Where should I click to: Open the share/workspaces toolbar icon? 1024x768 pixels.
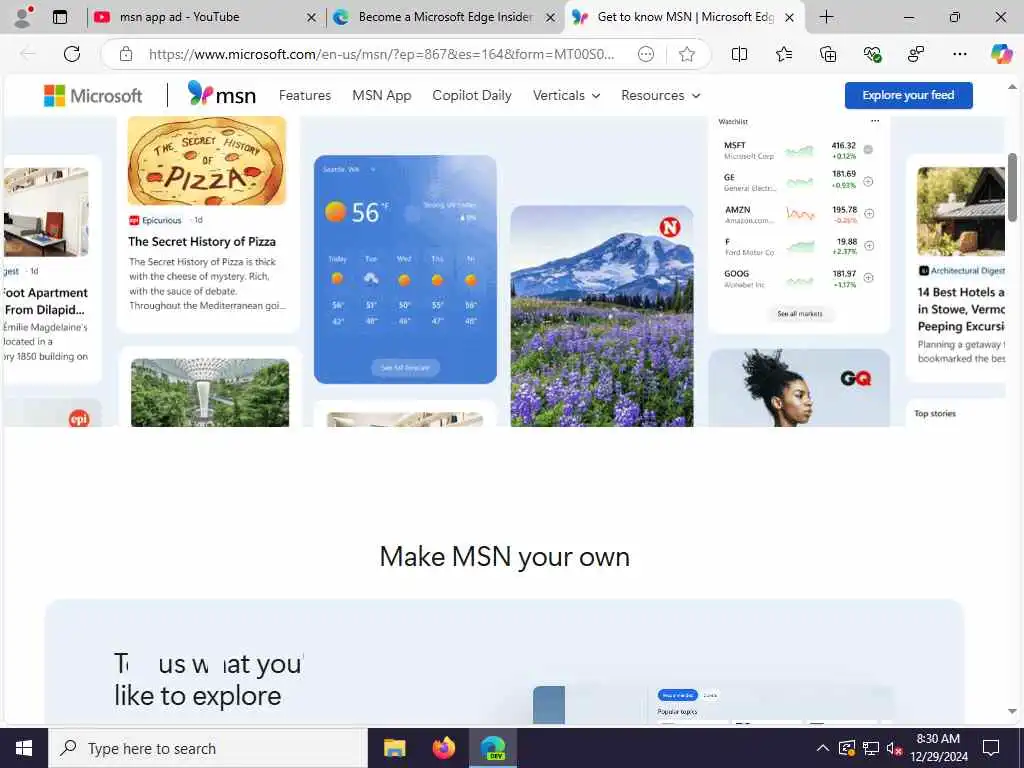(916, 54)
